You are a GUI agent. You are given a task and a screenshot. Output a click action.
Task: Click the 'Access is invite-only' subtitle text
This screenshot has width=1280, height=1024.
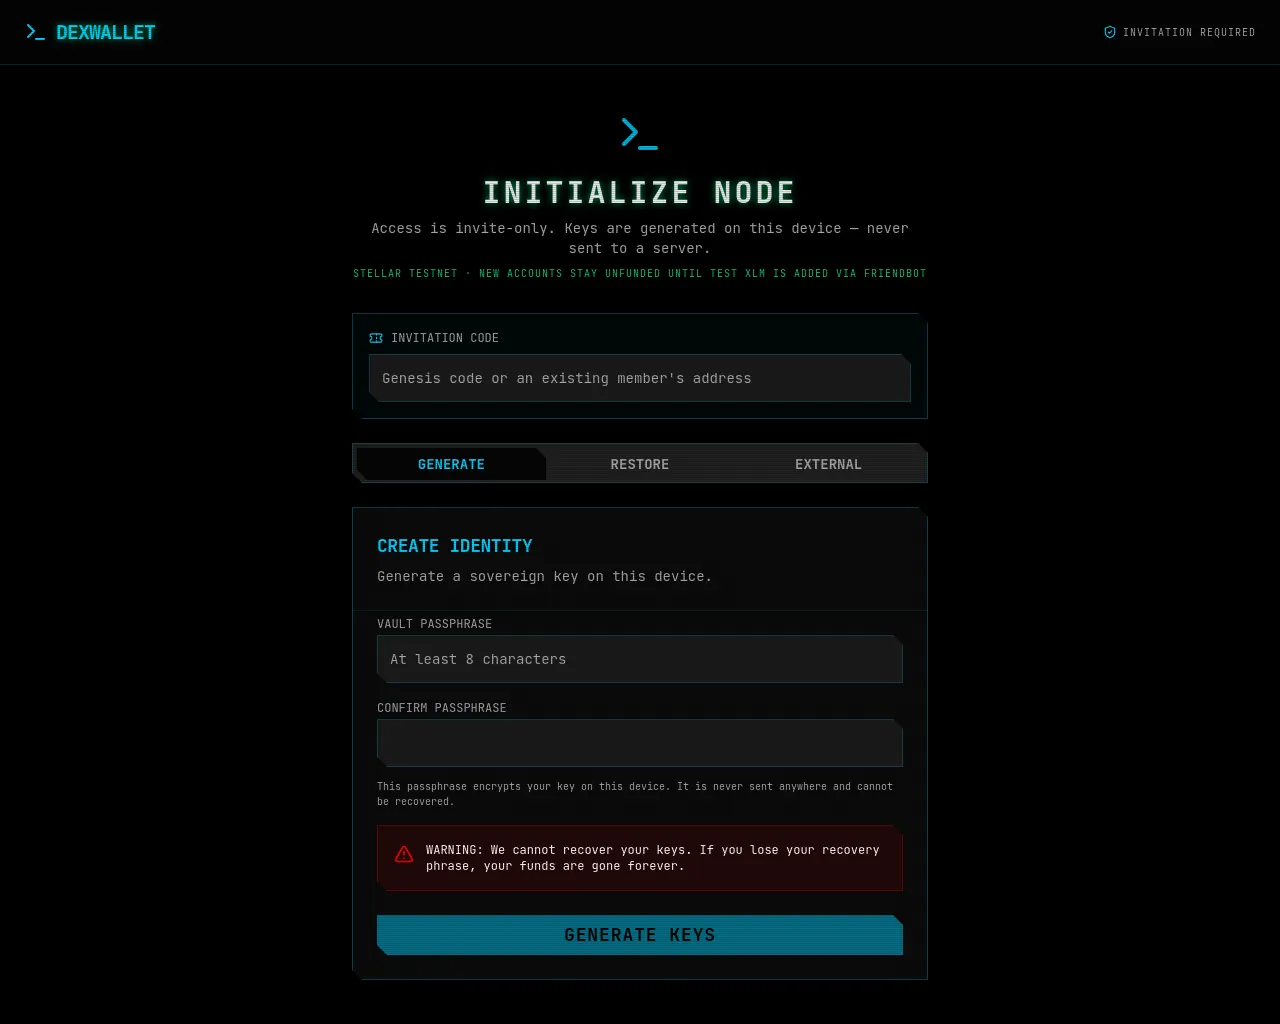(640, 238)
